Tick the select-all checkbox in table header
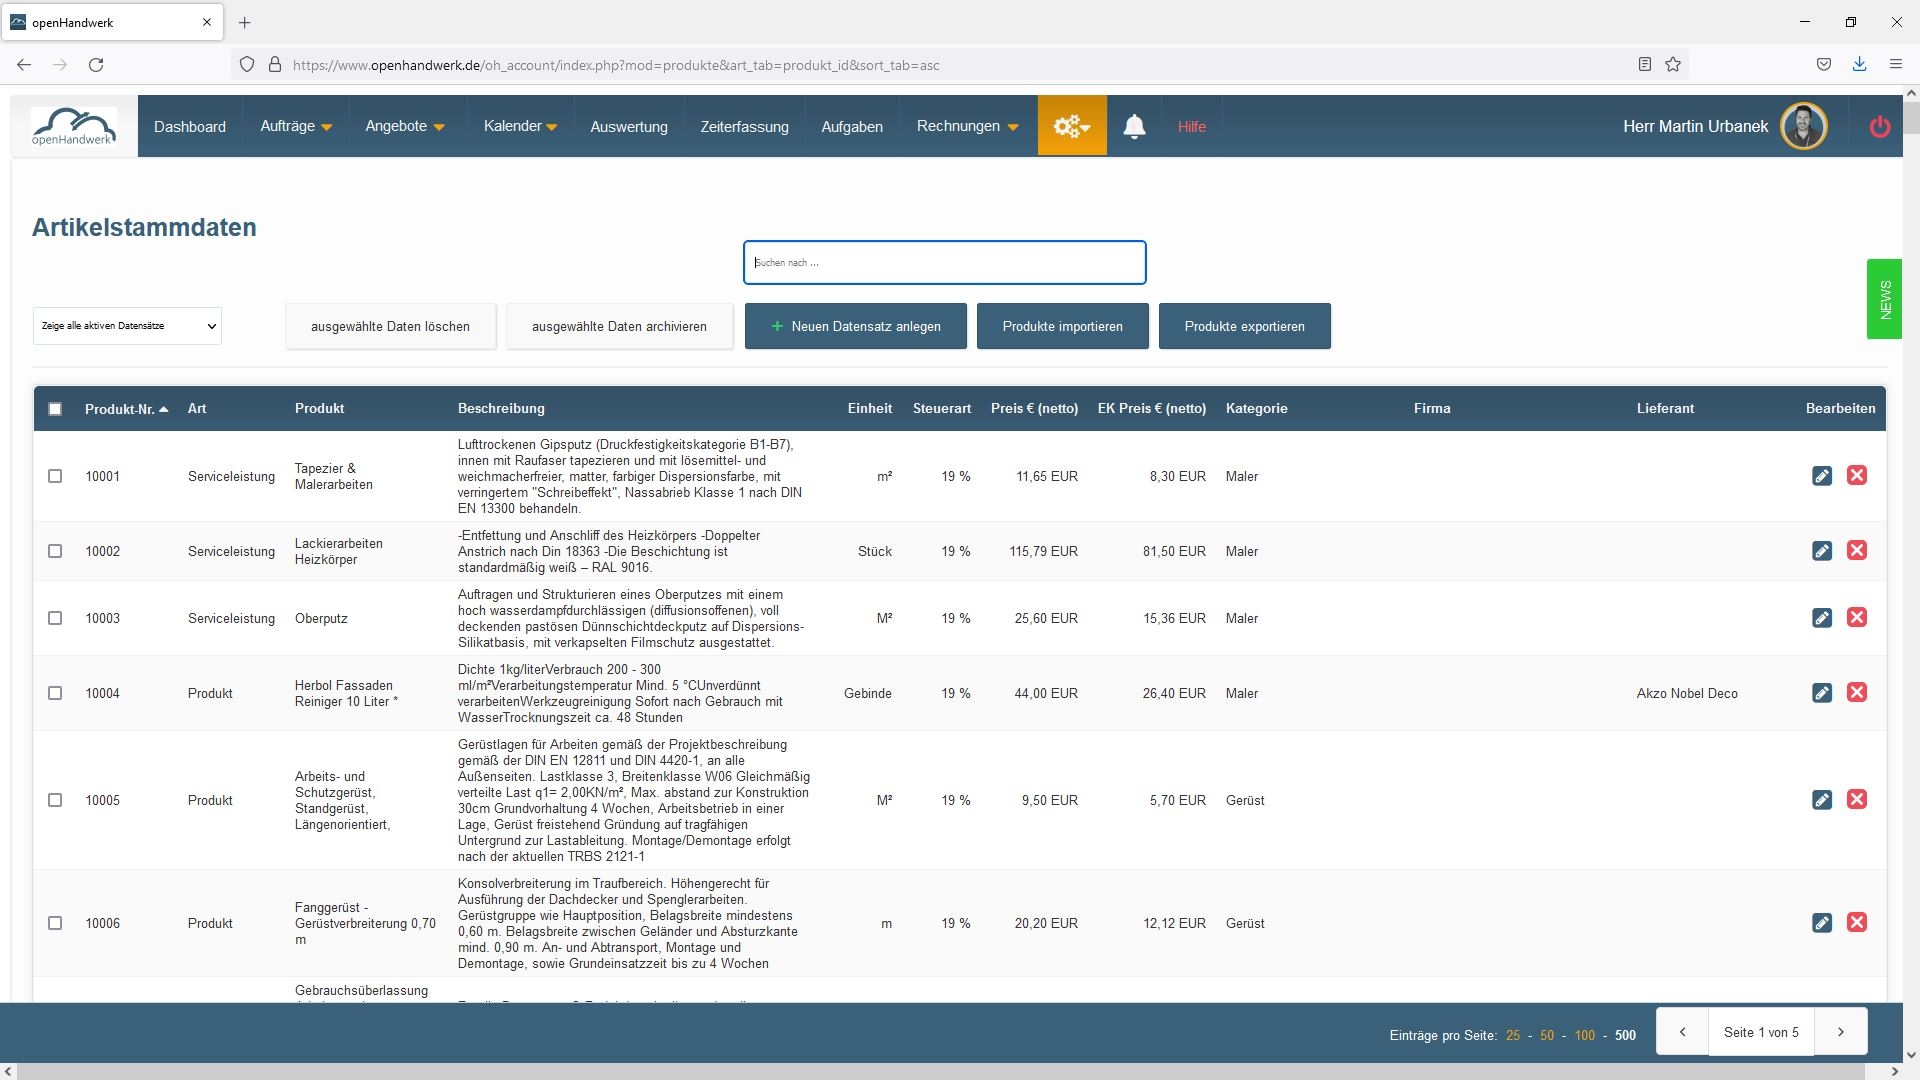The width and height of the screenshot is (1920, 1080). pyautogui.click(x=55, y=409)
